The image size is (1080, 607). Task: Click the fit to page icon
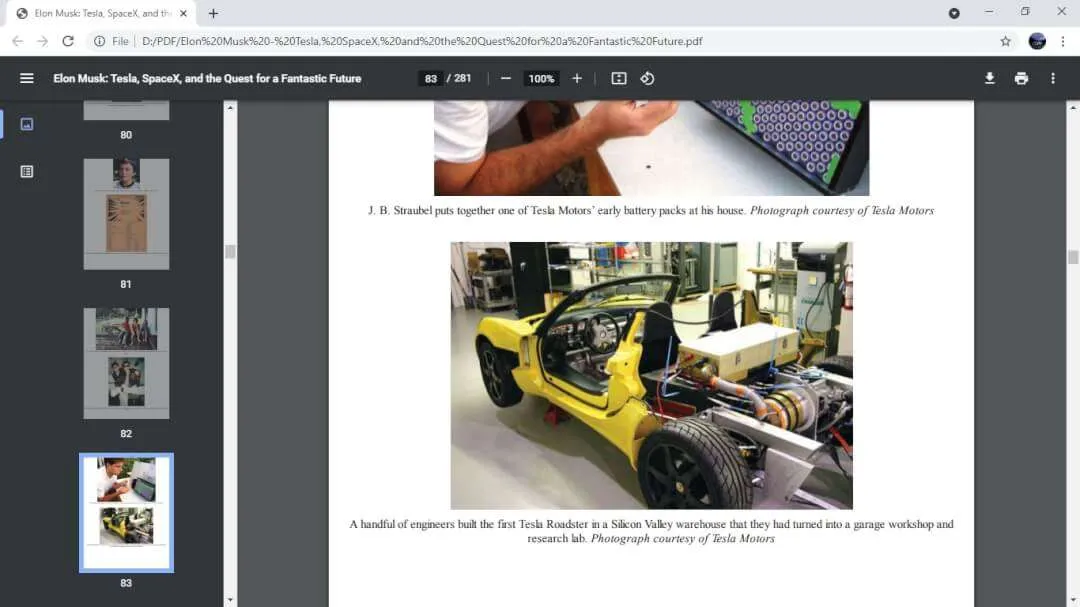[x=619, y=79]
